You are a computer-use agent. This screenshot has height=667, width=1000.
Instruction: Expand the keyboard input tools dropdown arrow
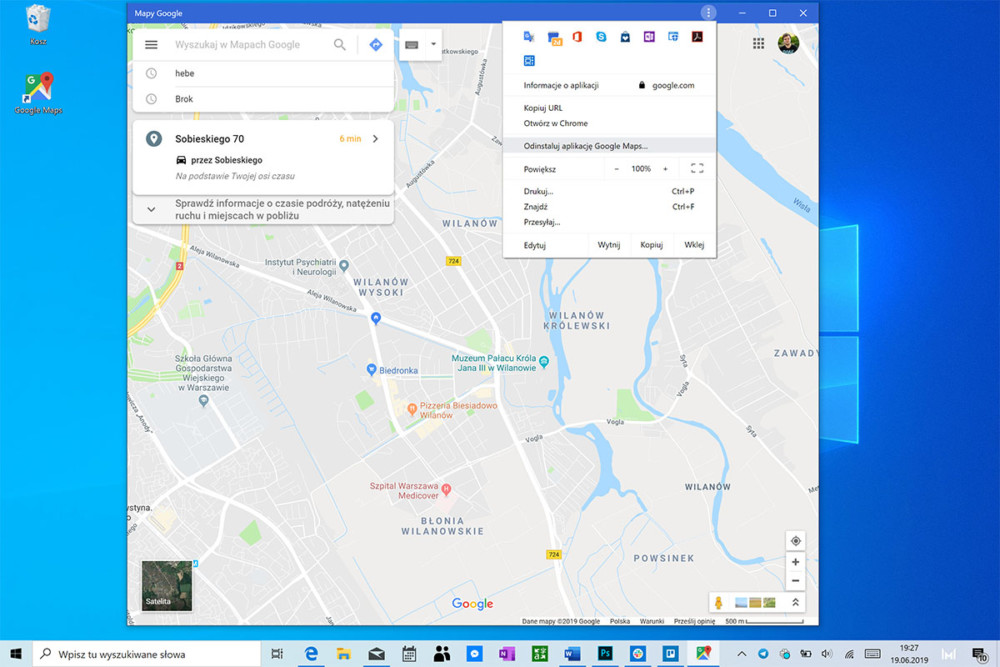tap(434, 44)
